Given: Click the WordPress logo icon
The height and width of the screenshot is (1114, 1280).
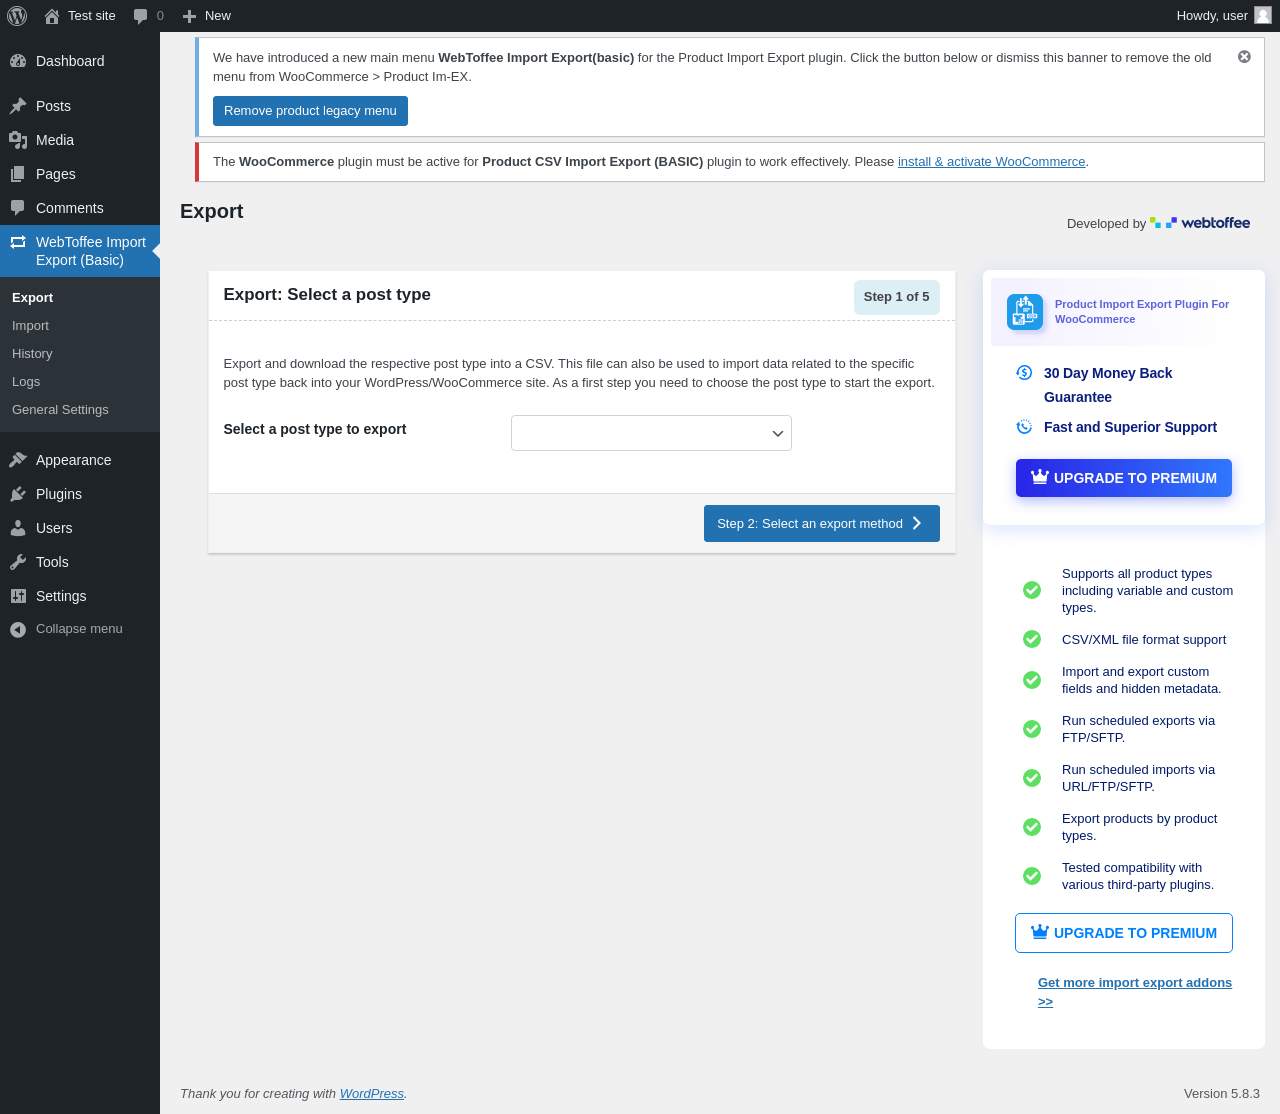Looking at the screenshot, I should tap(17, 16).
